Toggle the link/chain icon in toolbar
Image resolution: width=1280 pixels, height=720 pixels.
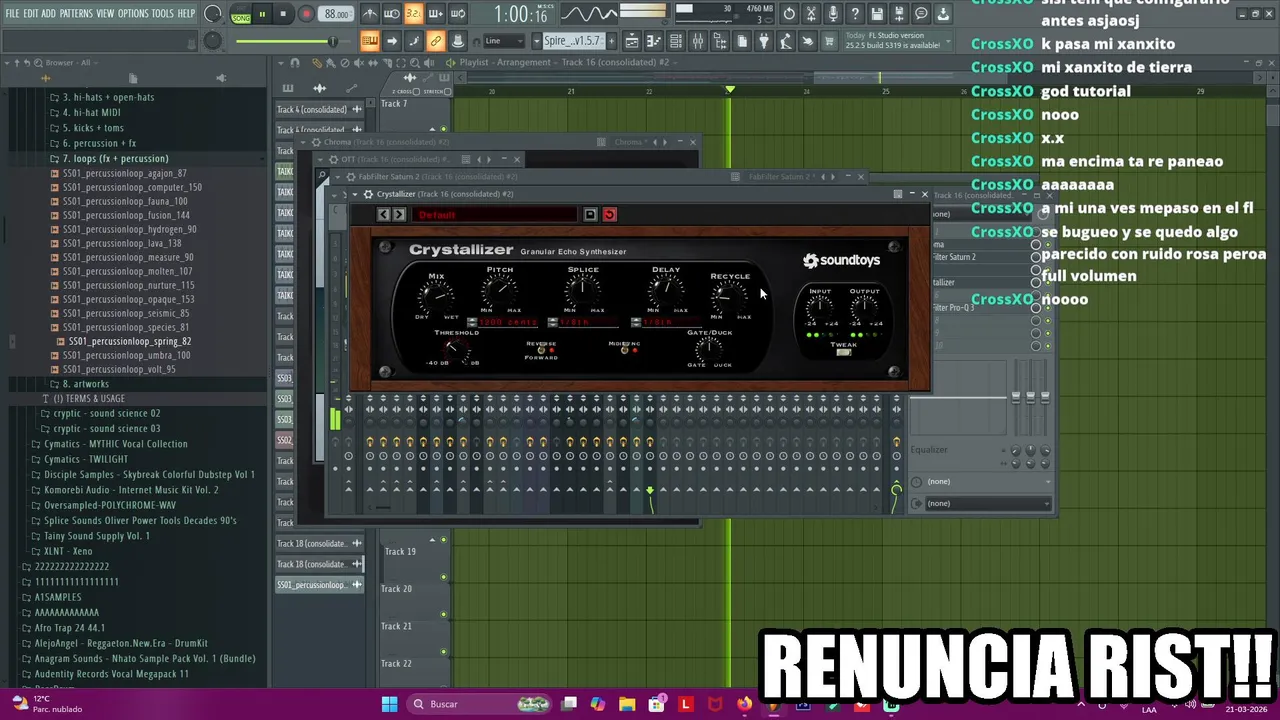tap(436, 41)
